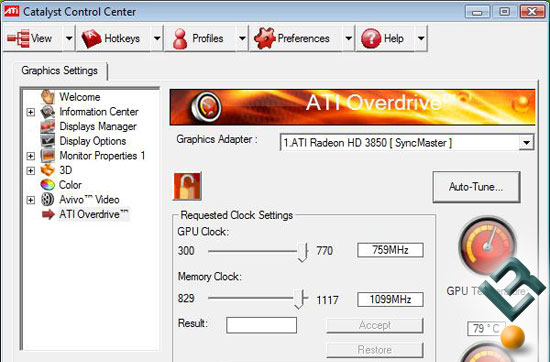Minimize the Catalyst Control Center window
The height and width of the screenshot is (362, 550).
tap(477, 12)
